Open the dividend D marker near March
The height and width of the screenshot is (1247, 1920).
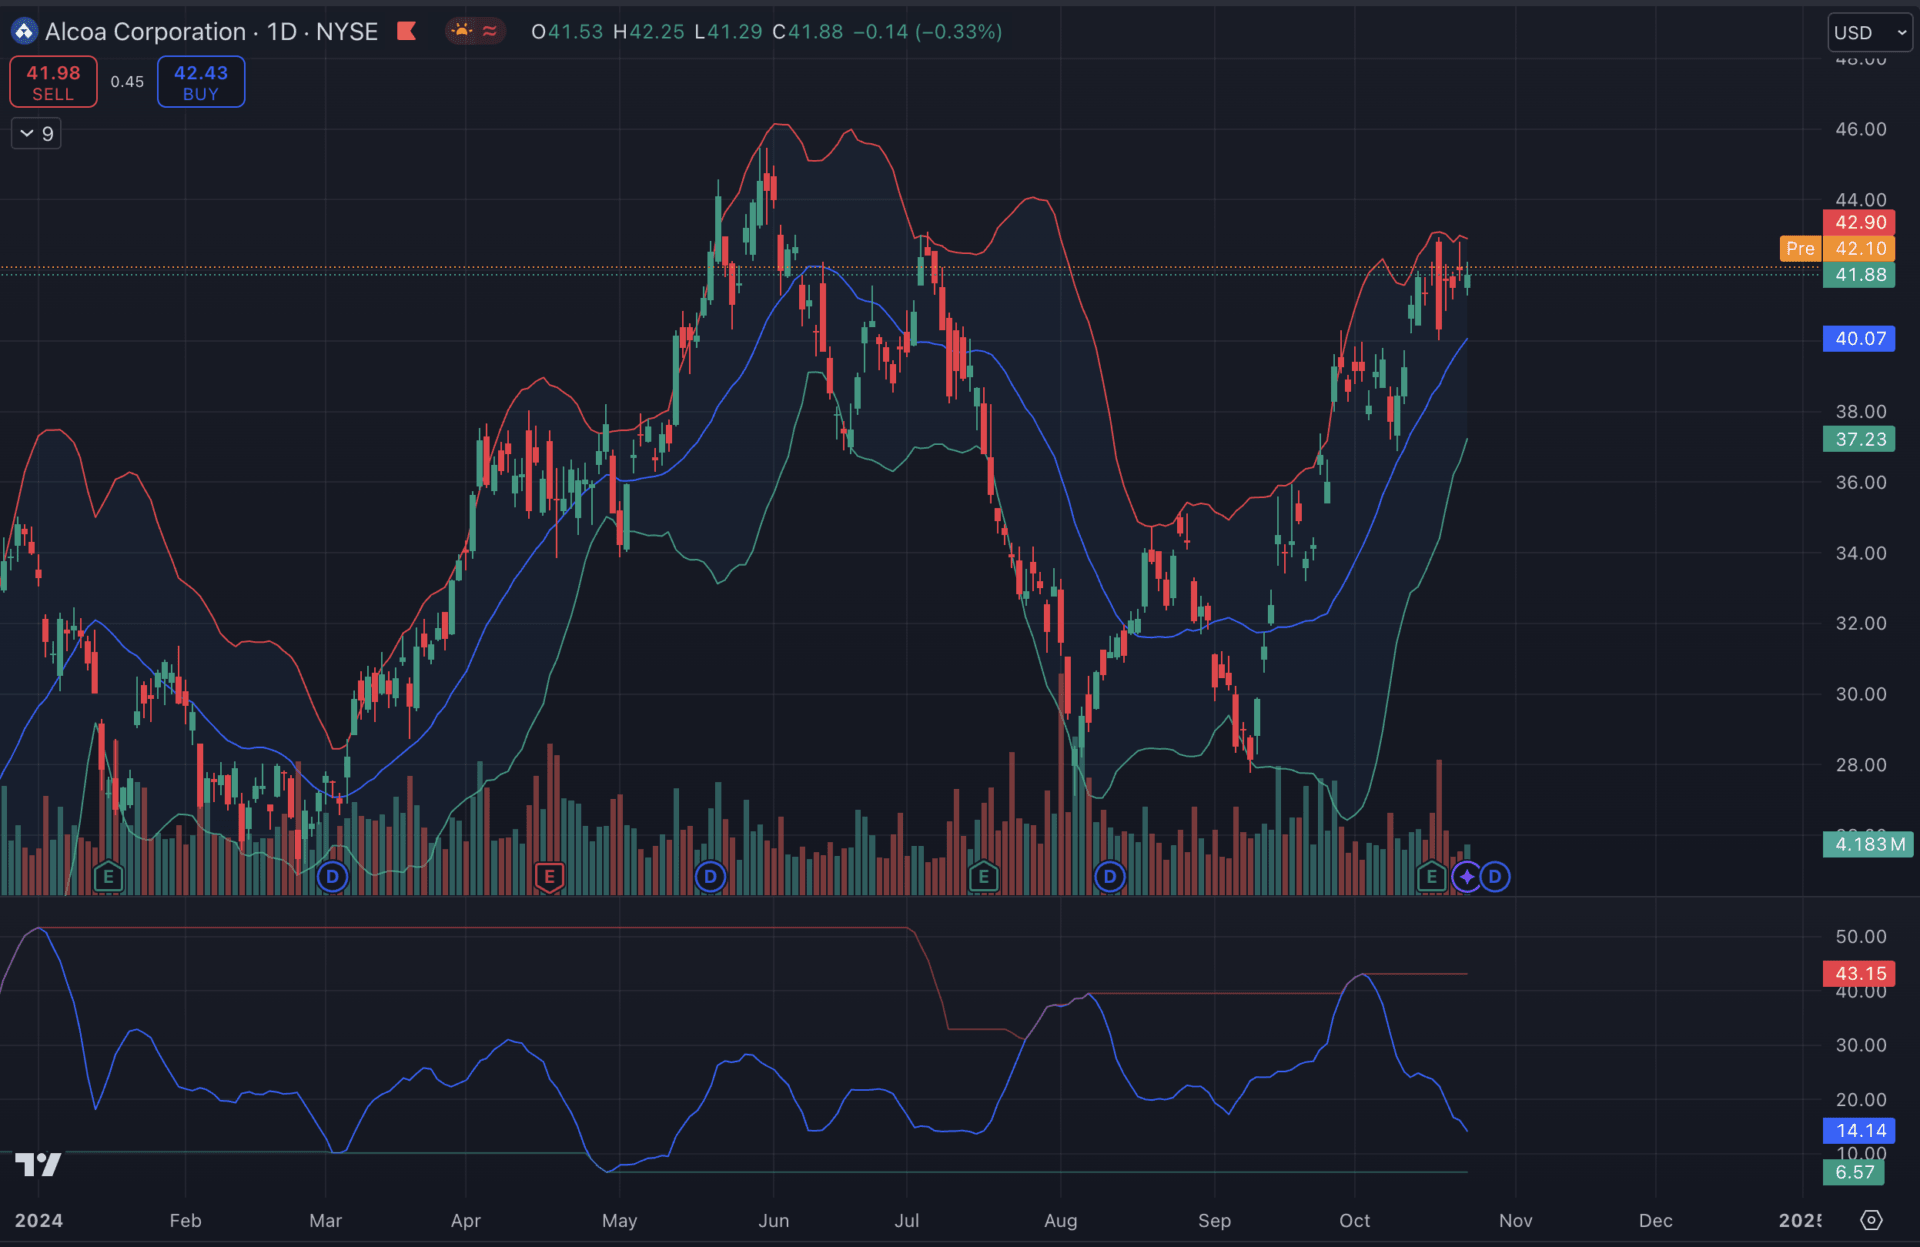[x=332, y=877]
